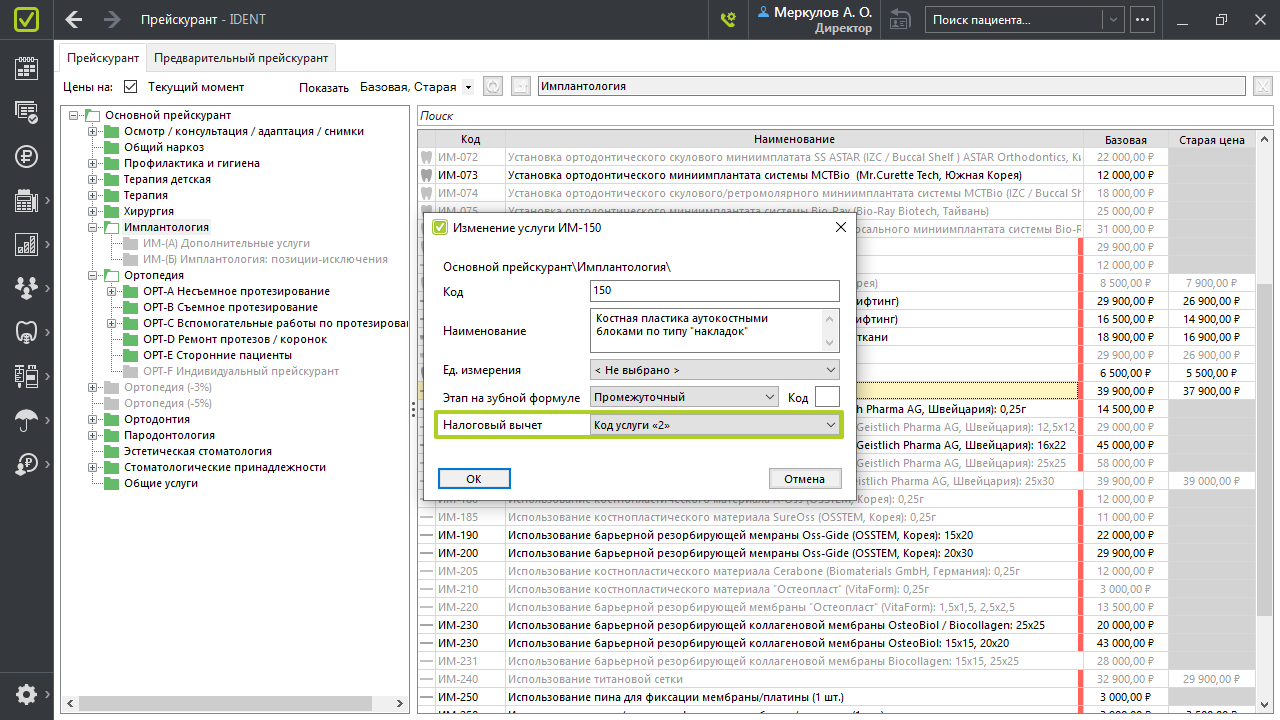Open the Ед. измерения dropdown
This screenshot has height=720, width=1280.
click(715, 370)
